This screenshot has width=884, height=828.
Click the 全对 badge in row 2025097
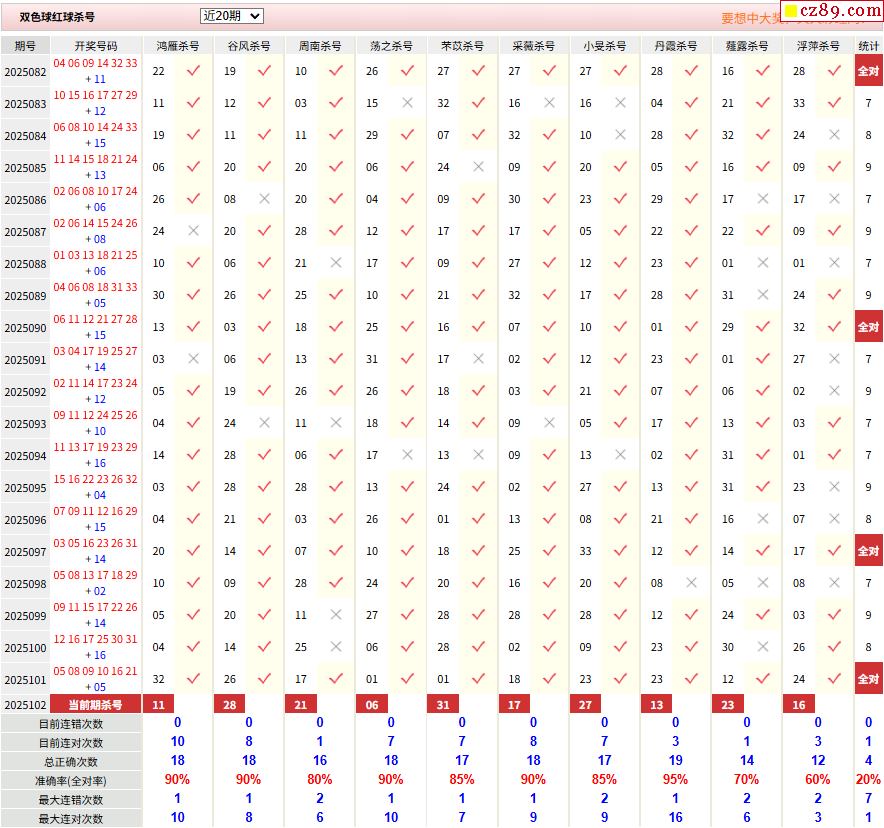pyautogui.click(x=869, y=551)
